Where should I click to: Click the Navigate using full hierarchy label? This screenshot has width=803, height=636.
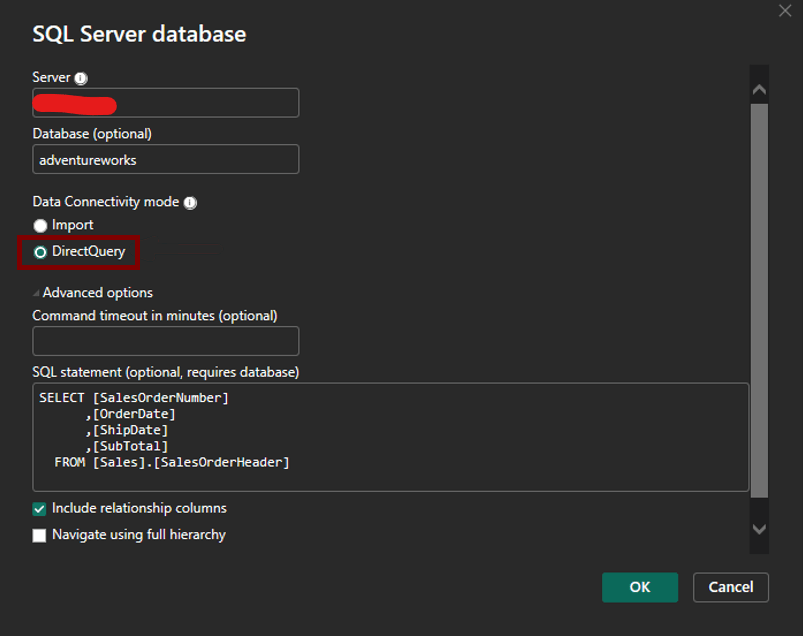pyautogui.click(x=139, y=535)
